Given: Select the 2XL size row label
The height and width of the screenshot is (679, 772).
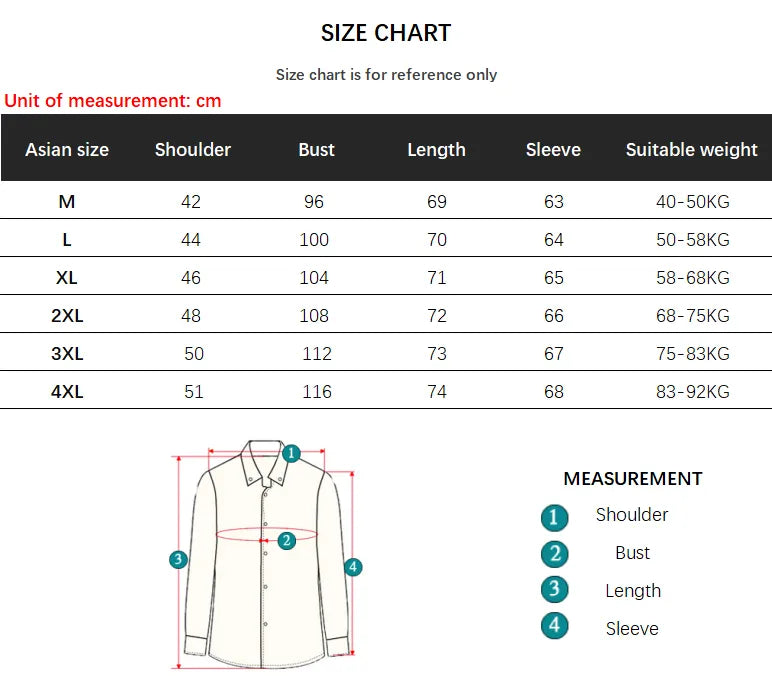Looking at the screenshot, I should [67, 316].
